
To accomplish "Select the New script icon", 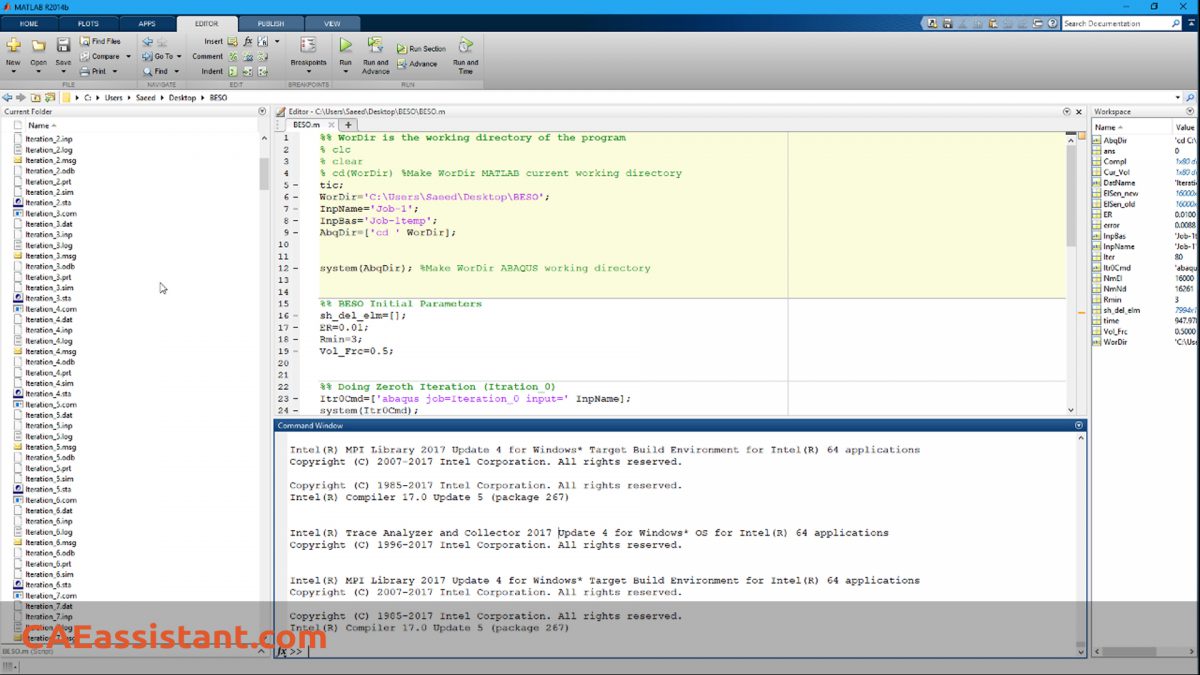I will click(13, 43).
